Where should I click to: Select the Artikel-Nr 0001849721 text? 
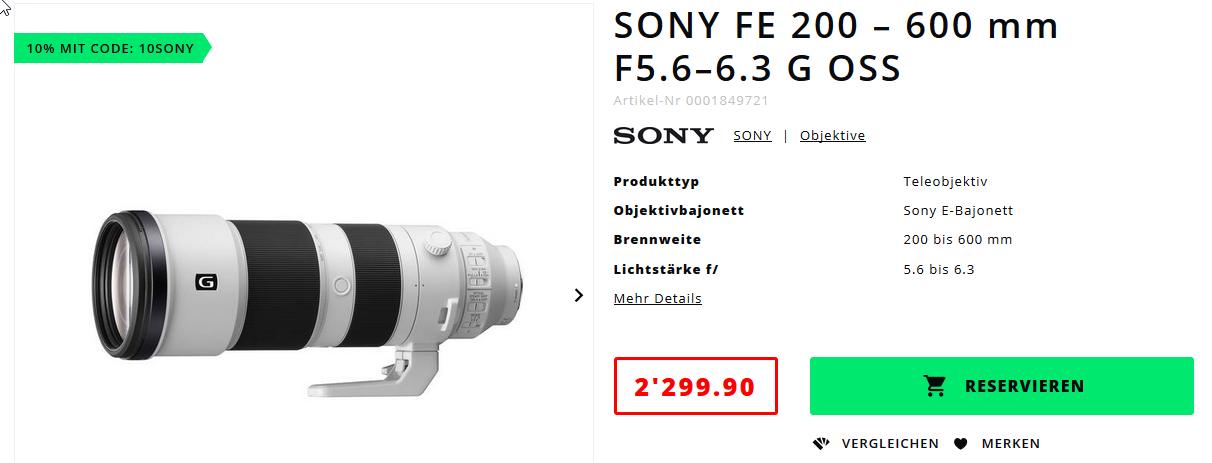pyautogui.click(x=691, y=100)
